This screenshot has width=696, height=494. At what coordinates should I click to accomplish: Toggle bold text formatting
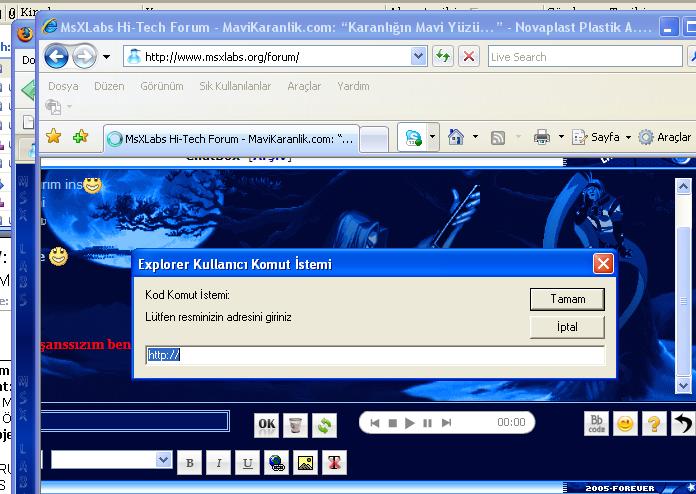coord(189,462)
